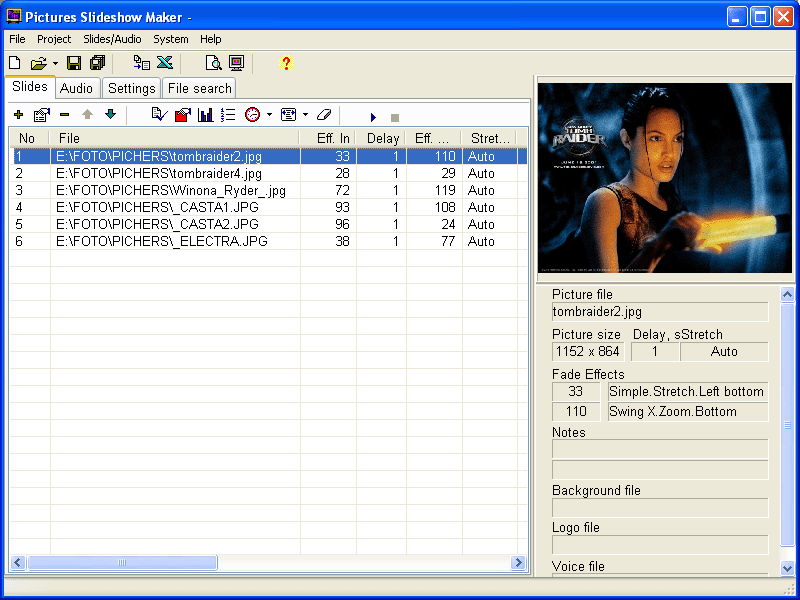Click the Picture size field 1152 x 864
800x600 pixels.
pyautogui.click(x=588, y=352)
